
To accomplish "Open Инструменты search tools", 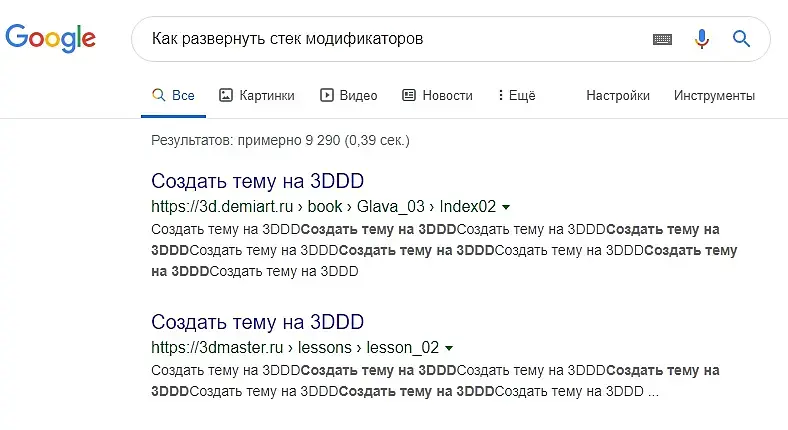I will (x=714, y=95).
